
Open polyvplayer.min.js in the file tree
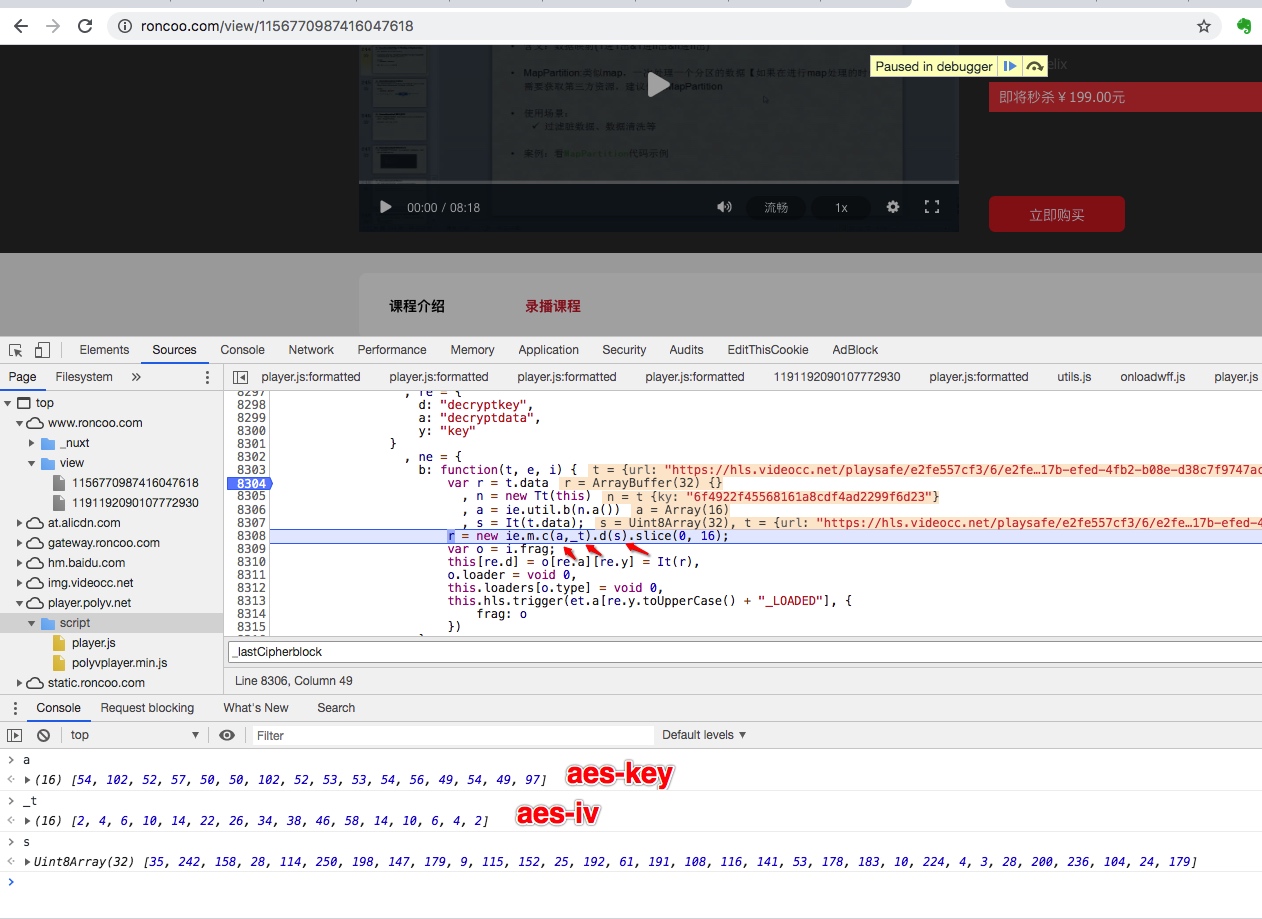click(119, 663)
